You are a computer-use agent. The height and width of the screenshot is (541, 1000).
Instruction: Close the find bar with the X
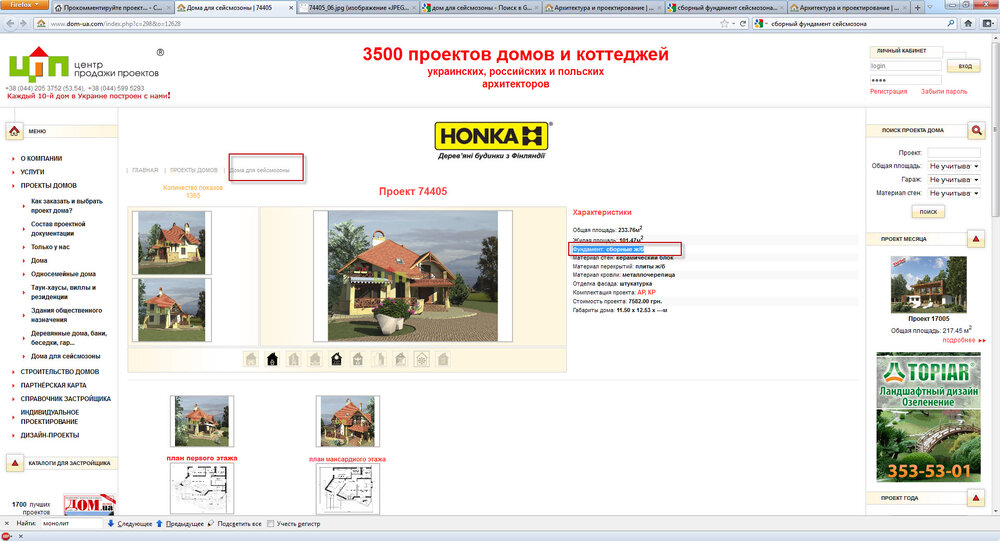coord(6,523)
